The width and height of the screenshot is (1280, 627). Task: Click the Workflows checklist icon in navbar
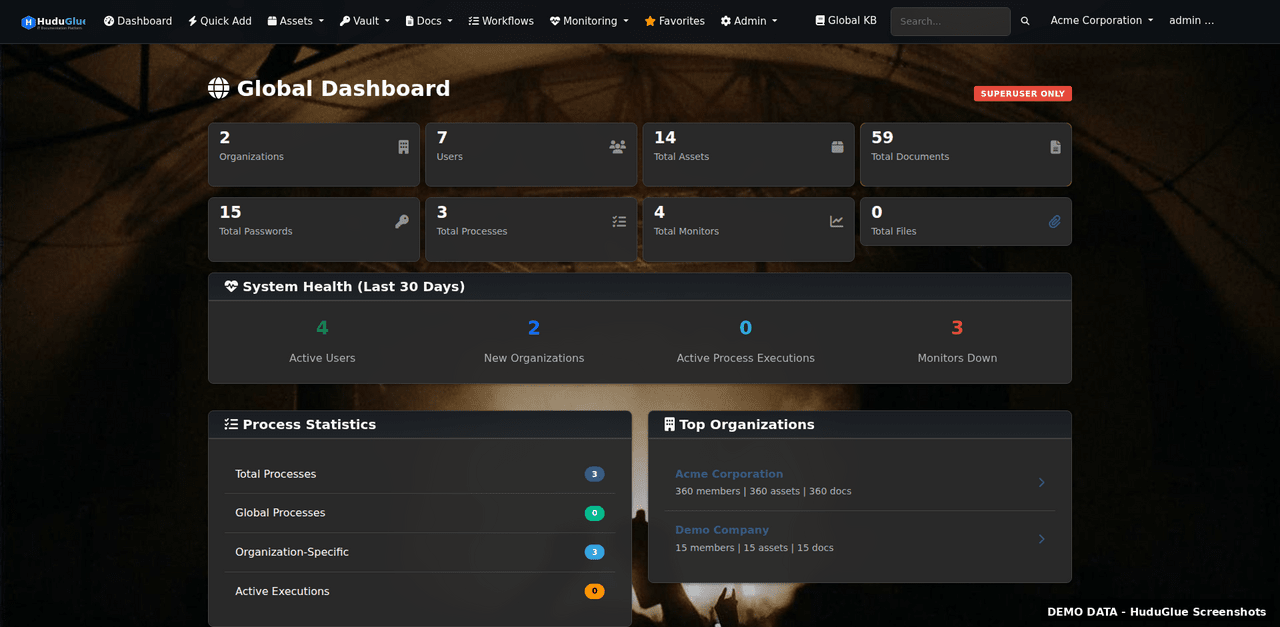tap(474, 21)
